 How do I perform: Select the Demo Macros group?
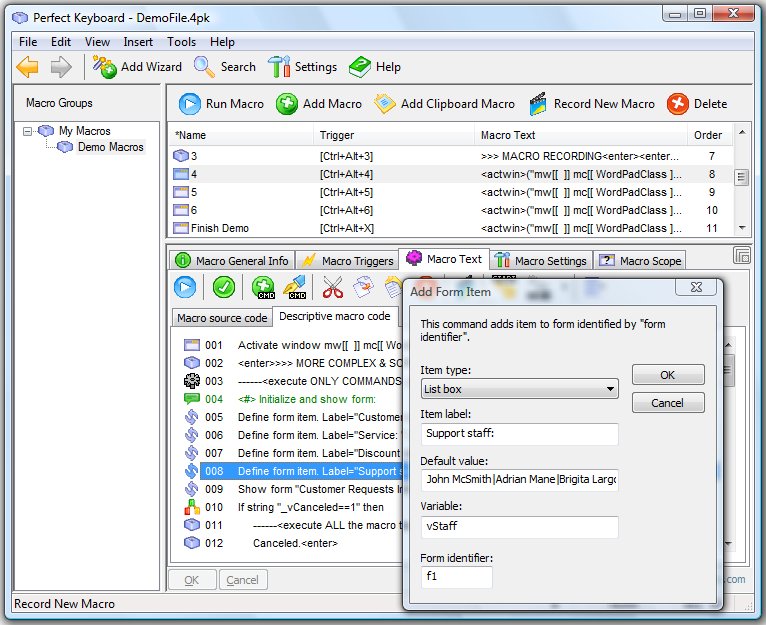[x=110, y=147]
